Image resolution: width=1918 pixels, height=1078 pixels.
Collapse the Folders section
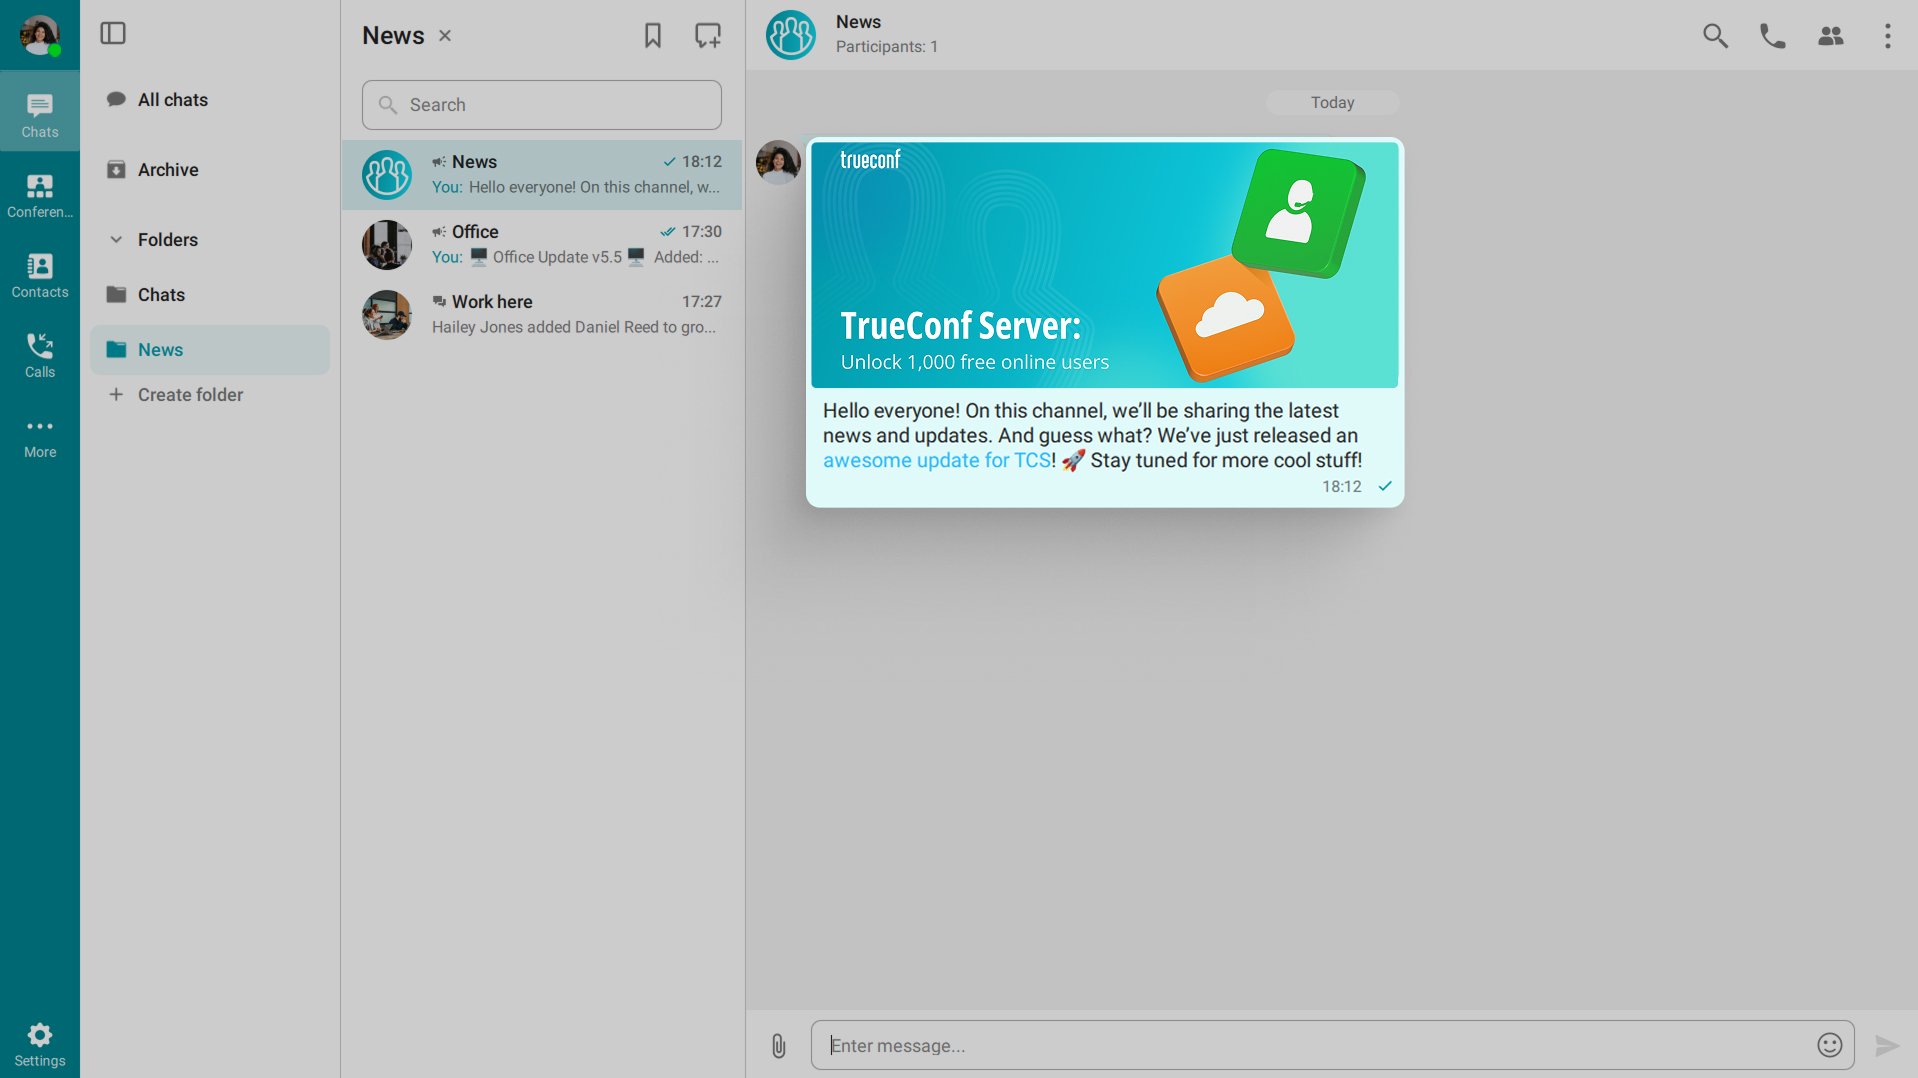point(116,240)
